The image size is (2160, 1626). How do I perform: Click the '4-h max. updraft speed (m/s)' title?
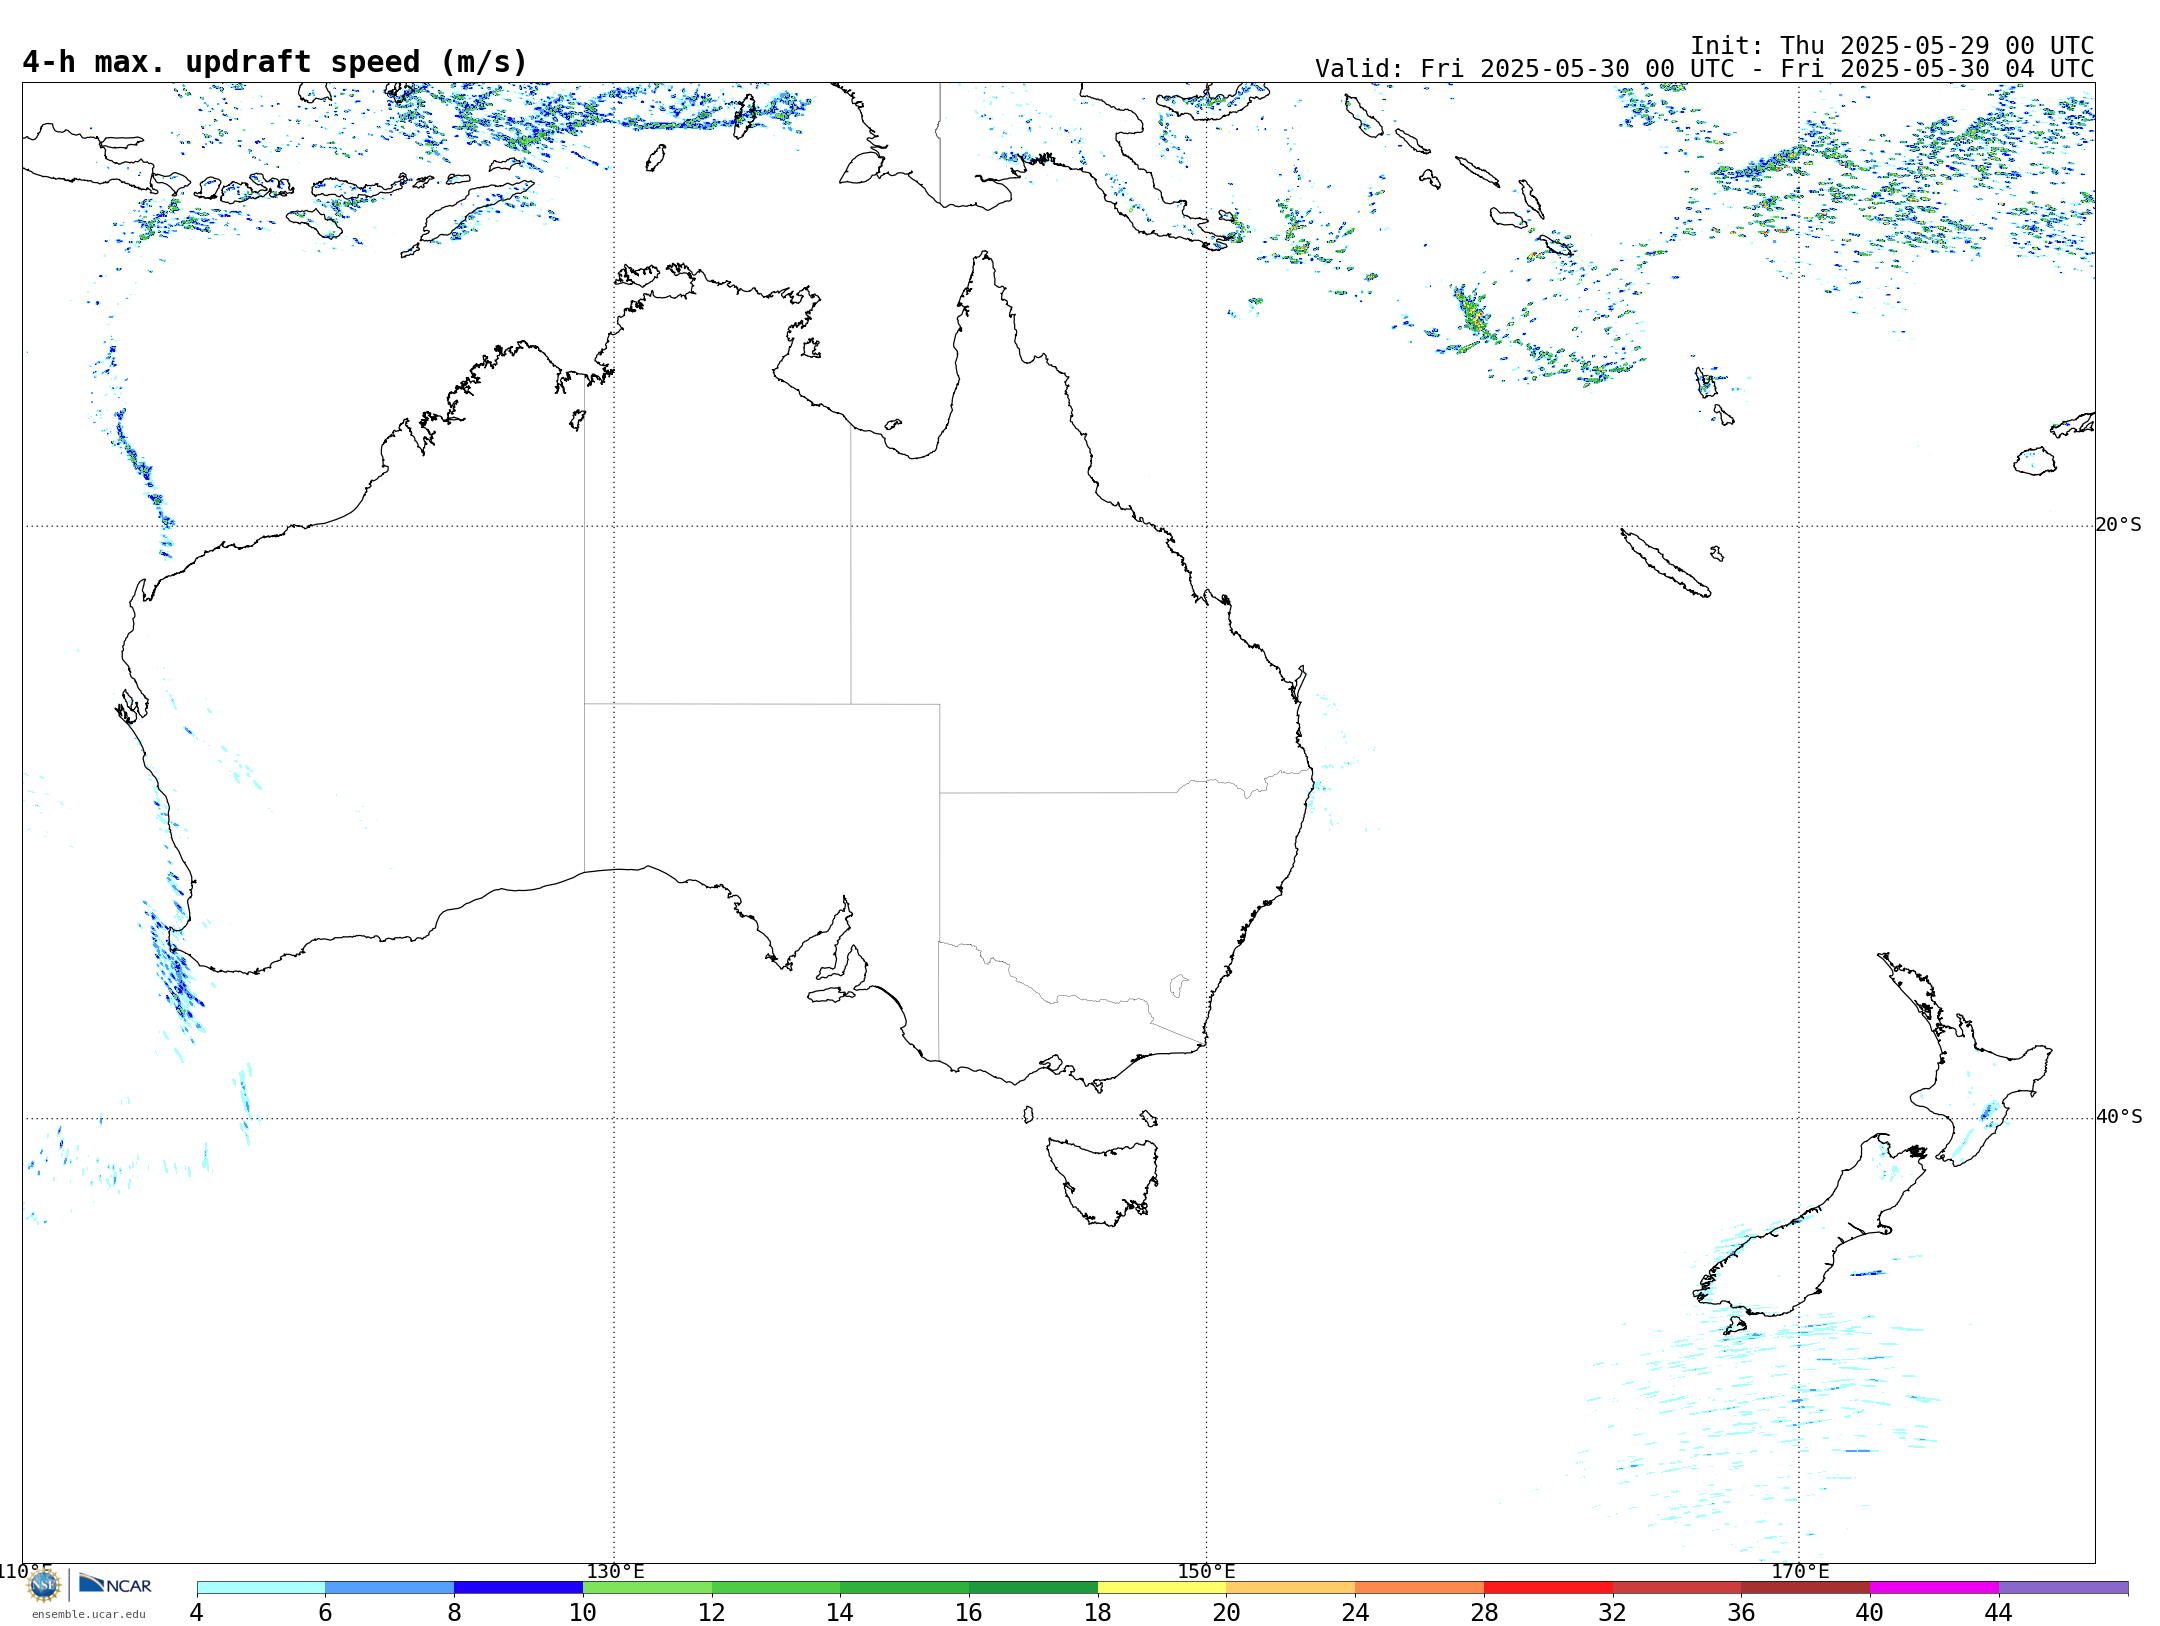point(275,62)
